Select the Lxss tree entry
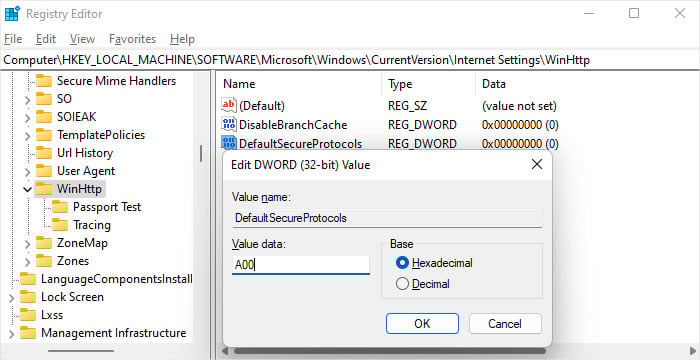The height and width of the screenshot is (360, 700). click(52, 315)
